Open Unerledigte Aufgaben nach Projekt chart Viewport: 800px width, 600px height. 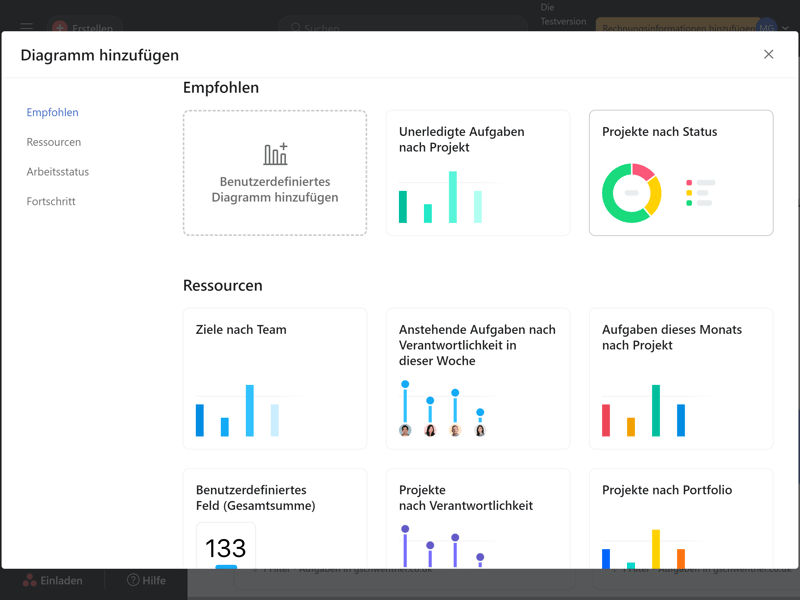478,173
